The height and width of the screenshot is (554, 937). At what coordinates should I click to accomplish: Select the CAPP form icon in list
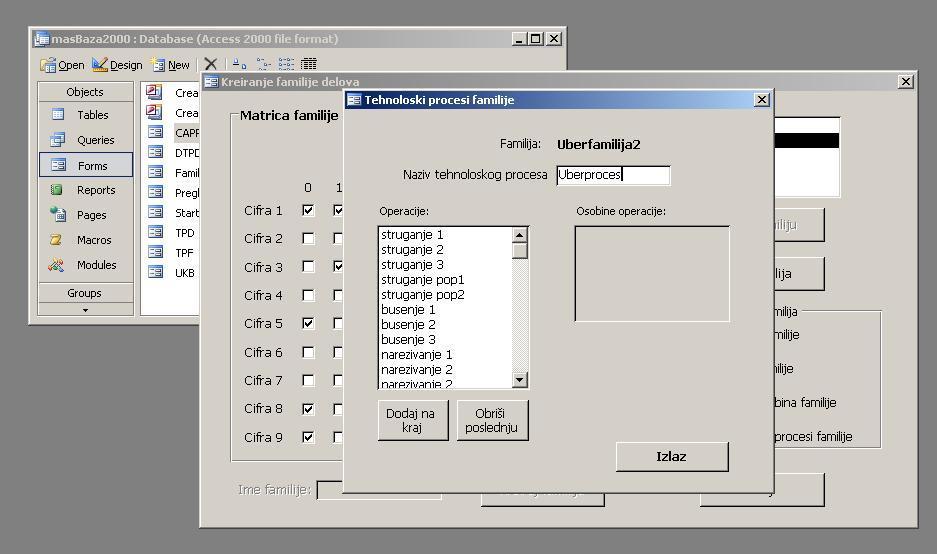[x=155, y=132]
